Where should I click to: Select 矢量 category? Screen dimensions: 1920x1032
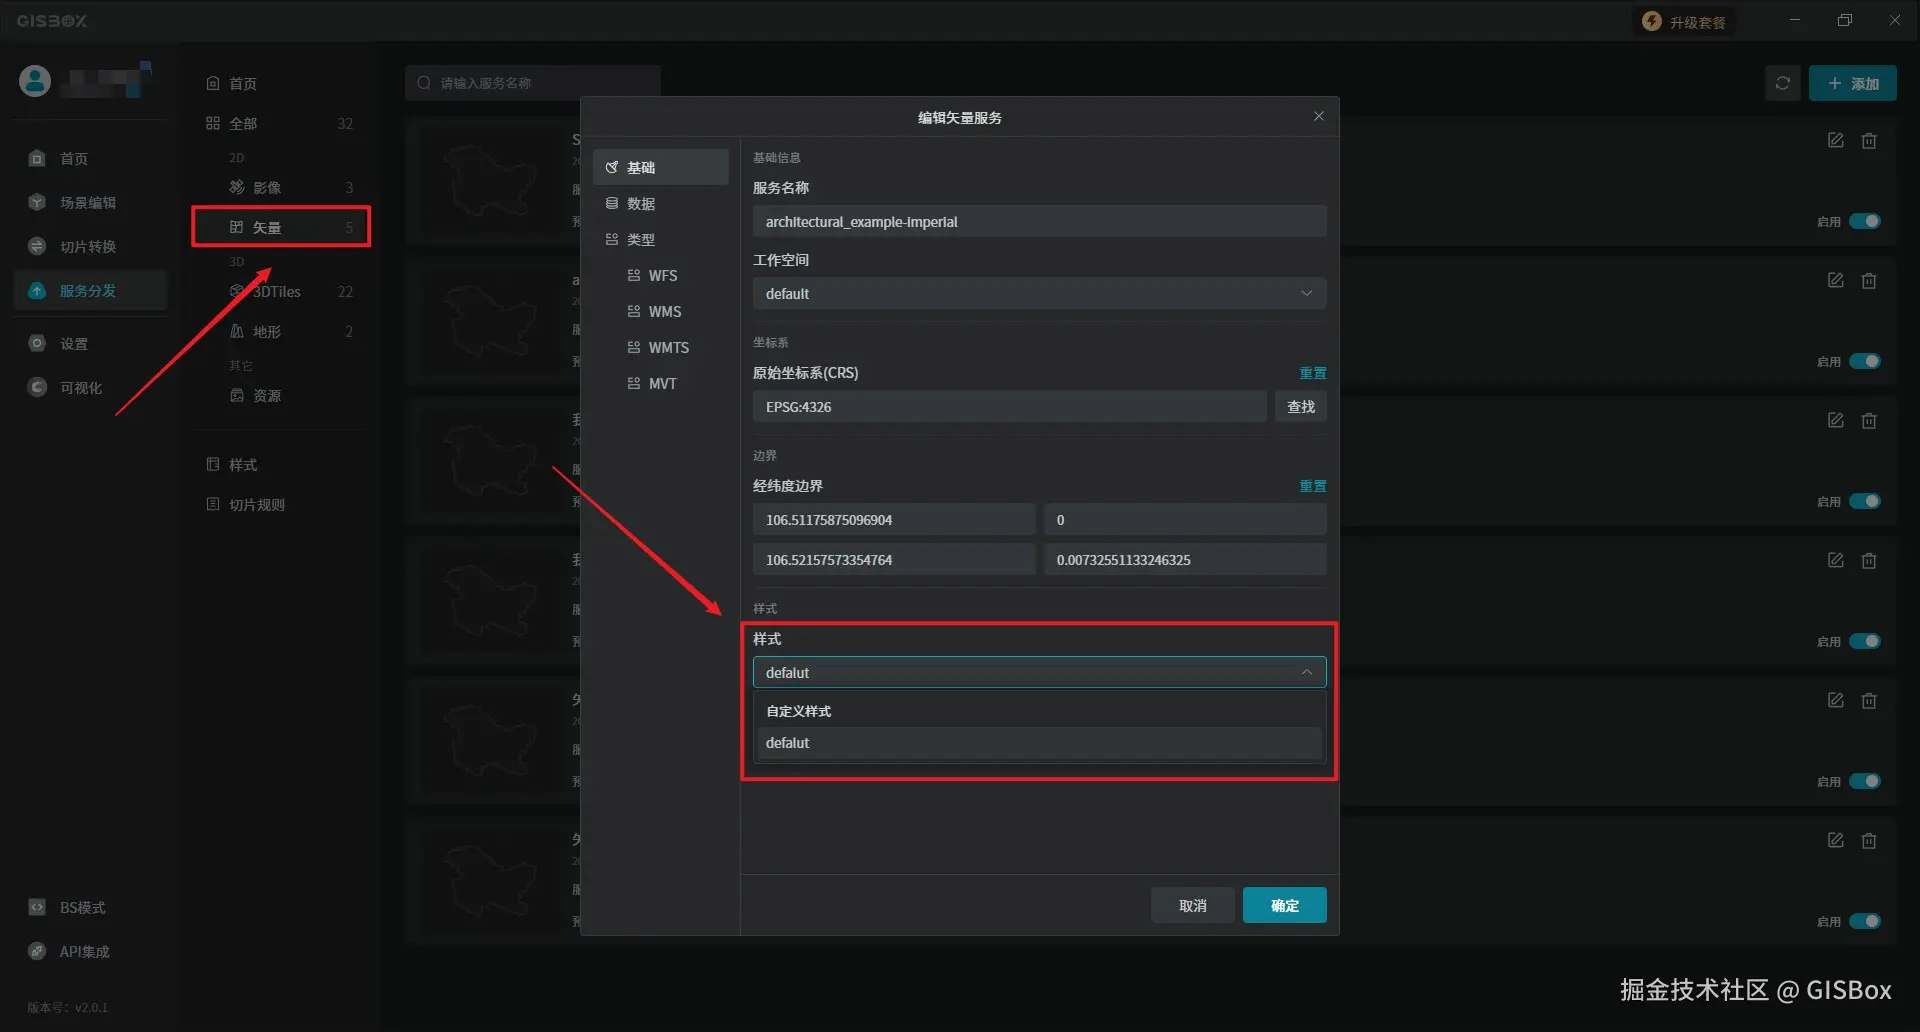coord(280,227)
